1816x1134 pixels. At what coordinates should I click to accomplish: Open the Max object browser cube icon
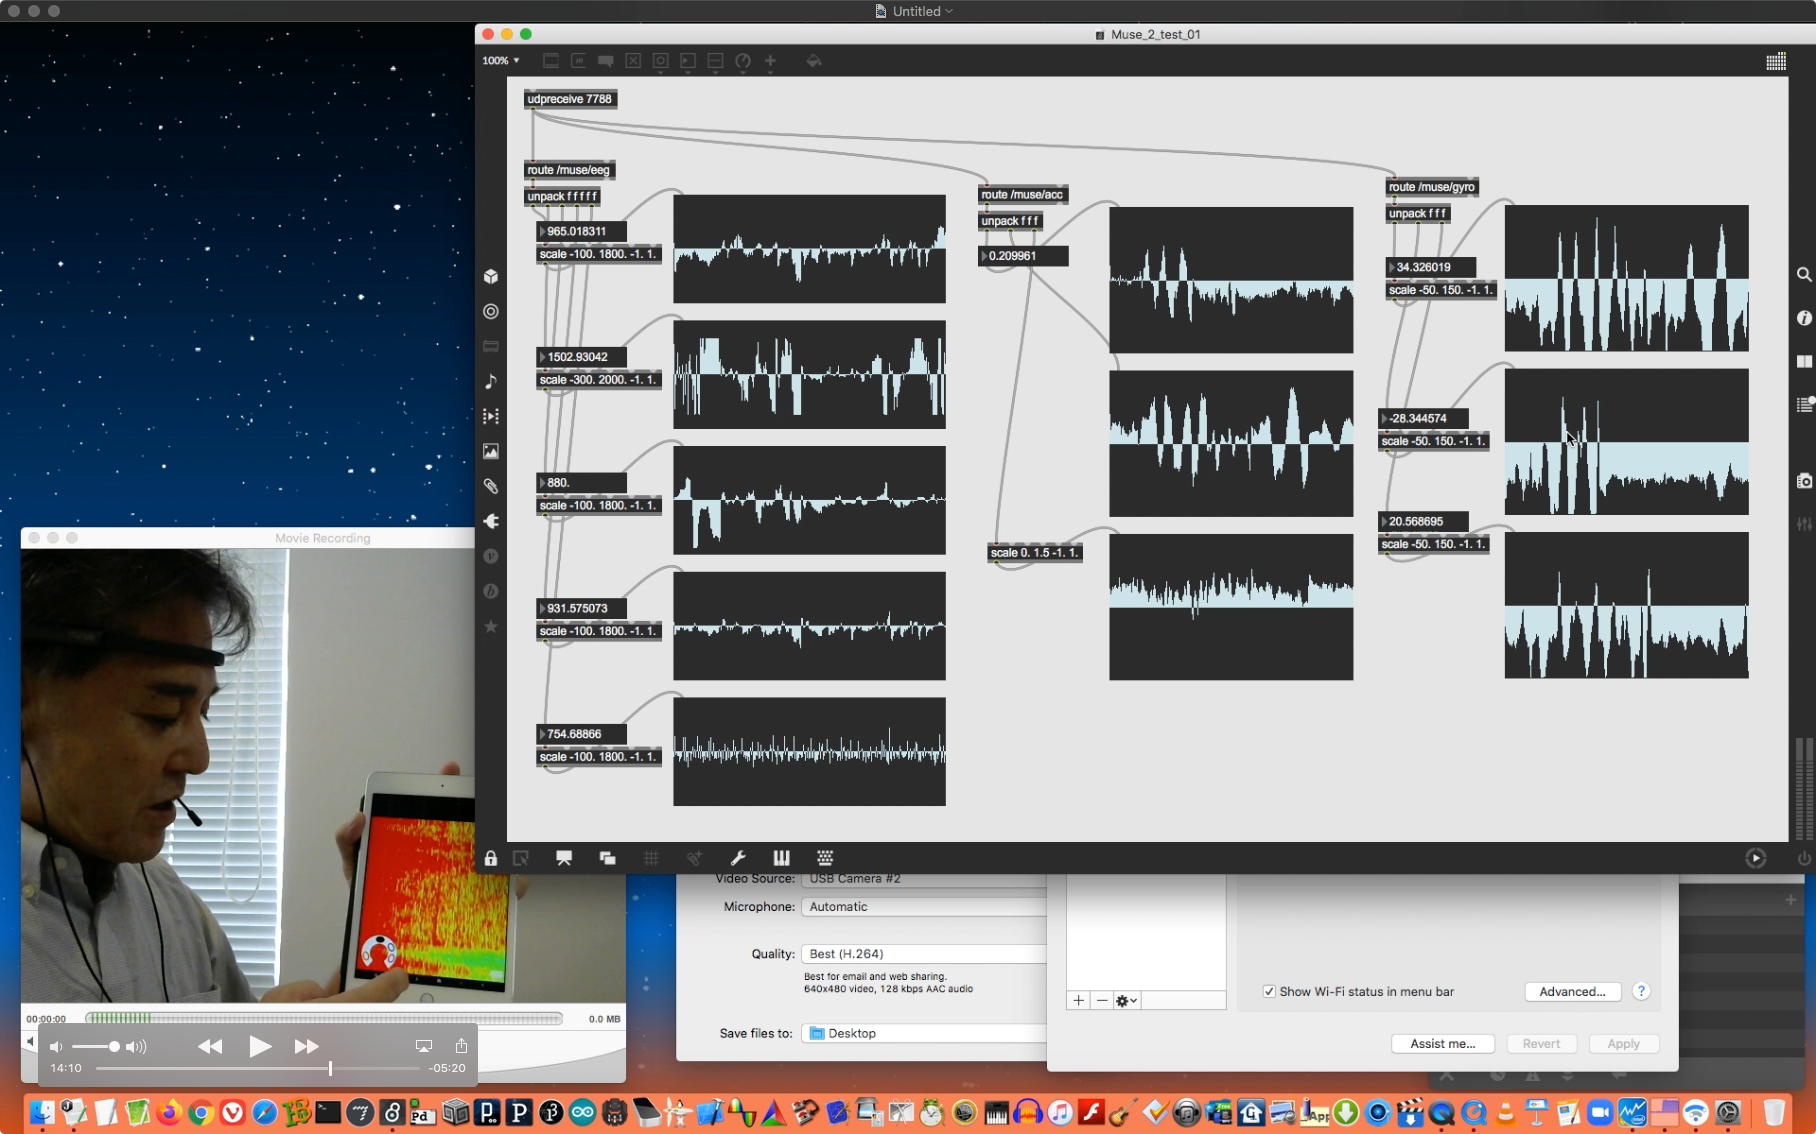(491, 277)
